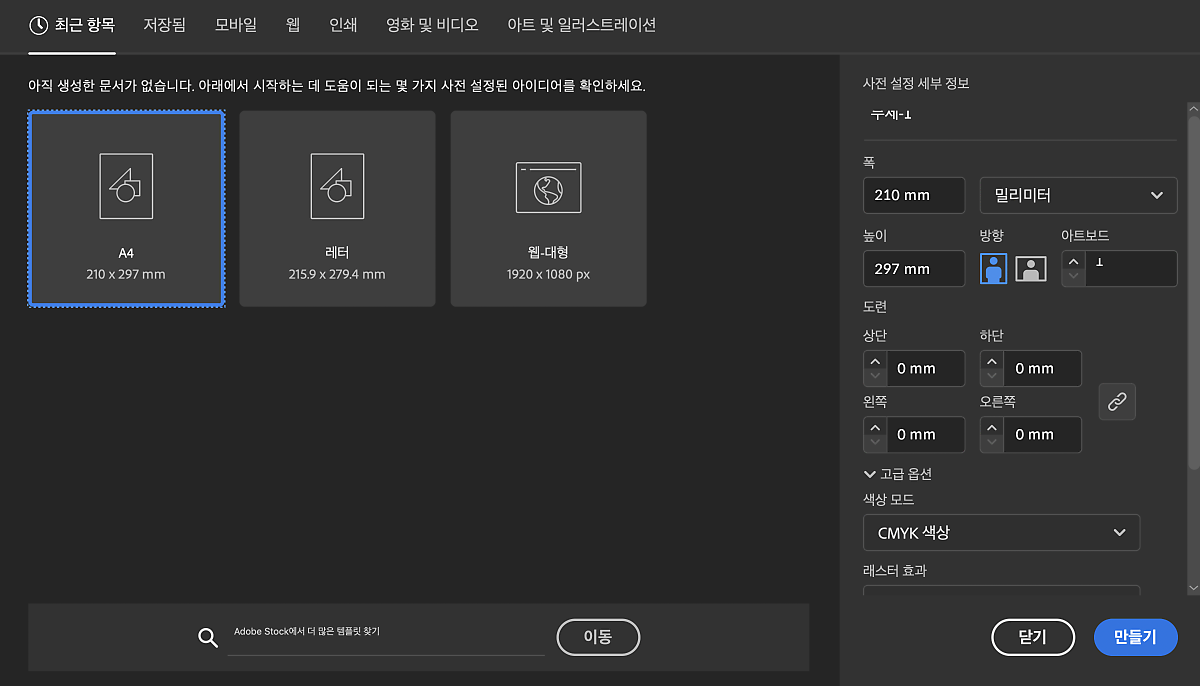Switch to the 모바일 tab
This screenshot has height=686, width=1200.
click(236, 25)
